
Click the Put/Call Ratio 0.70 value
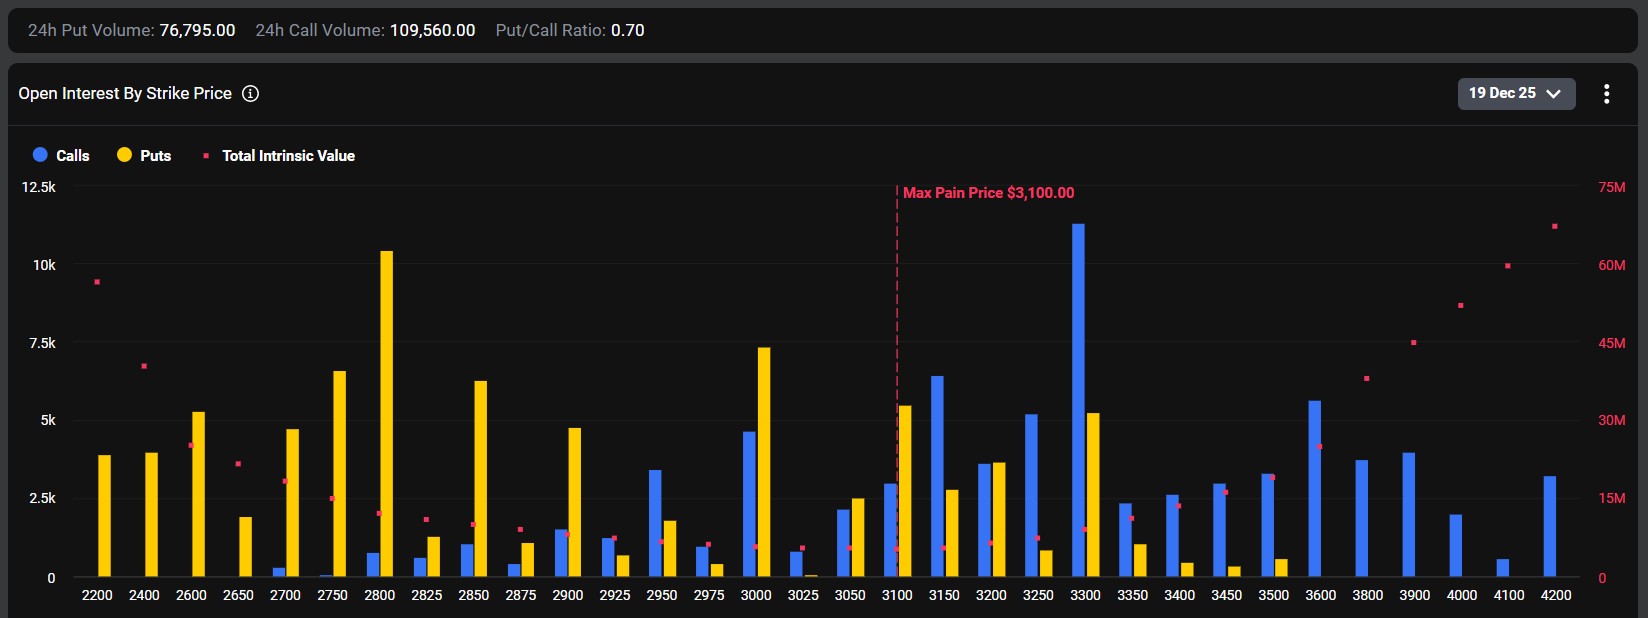628,31
